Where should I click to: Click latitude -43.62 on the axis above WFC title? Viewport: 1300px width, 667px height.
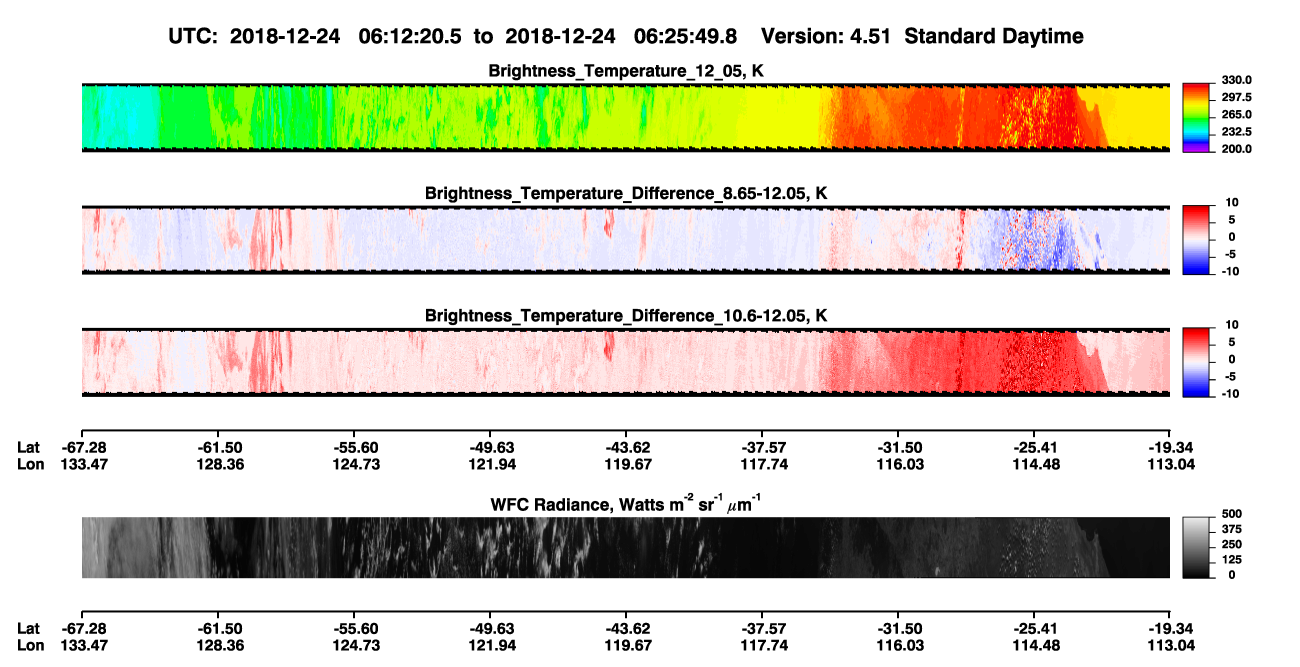625,448
